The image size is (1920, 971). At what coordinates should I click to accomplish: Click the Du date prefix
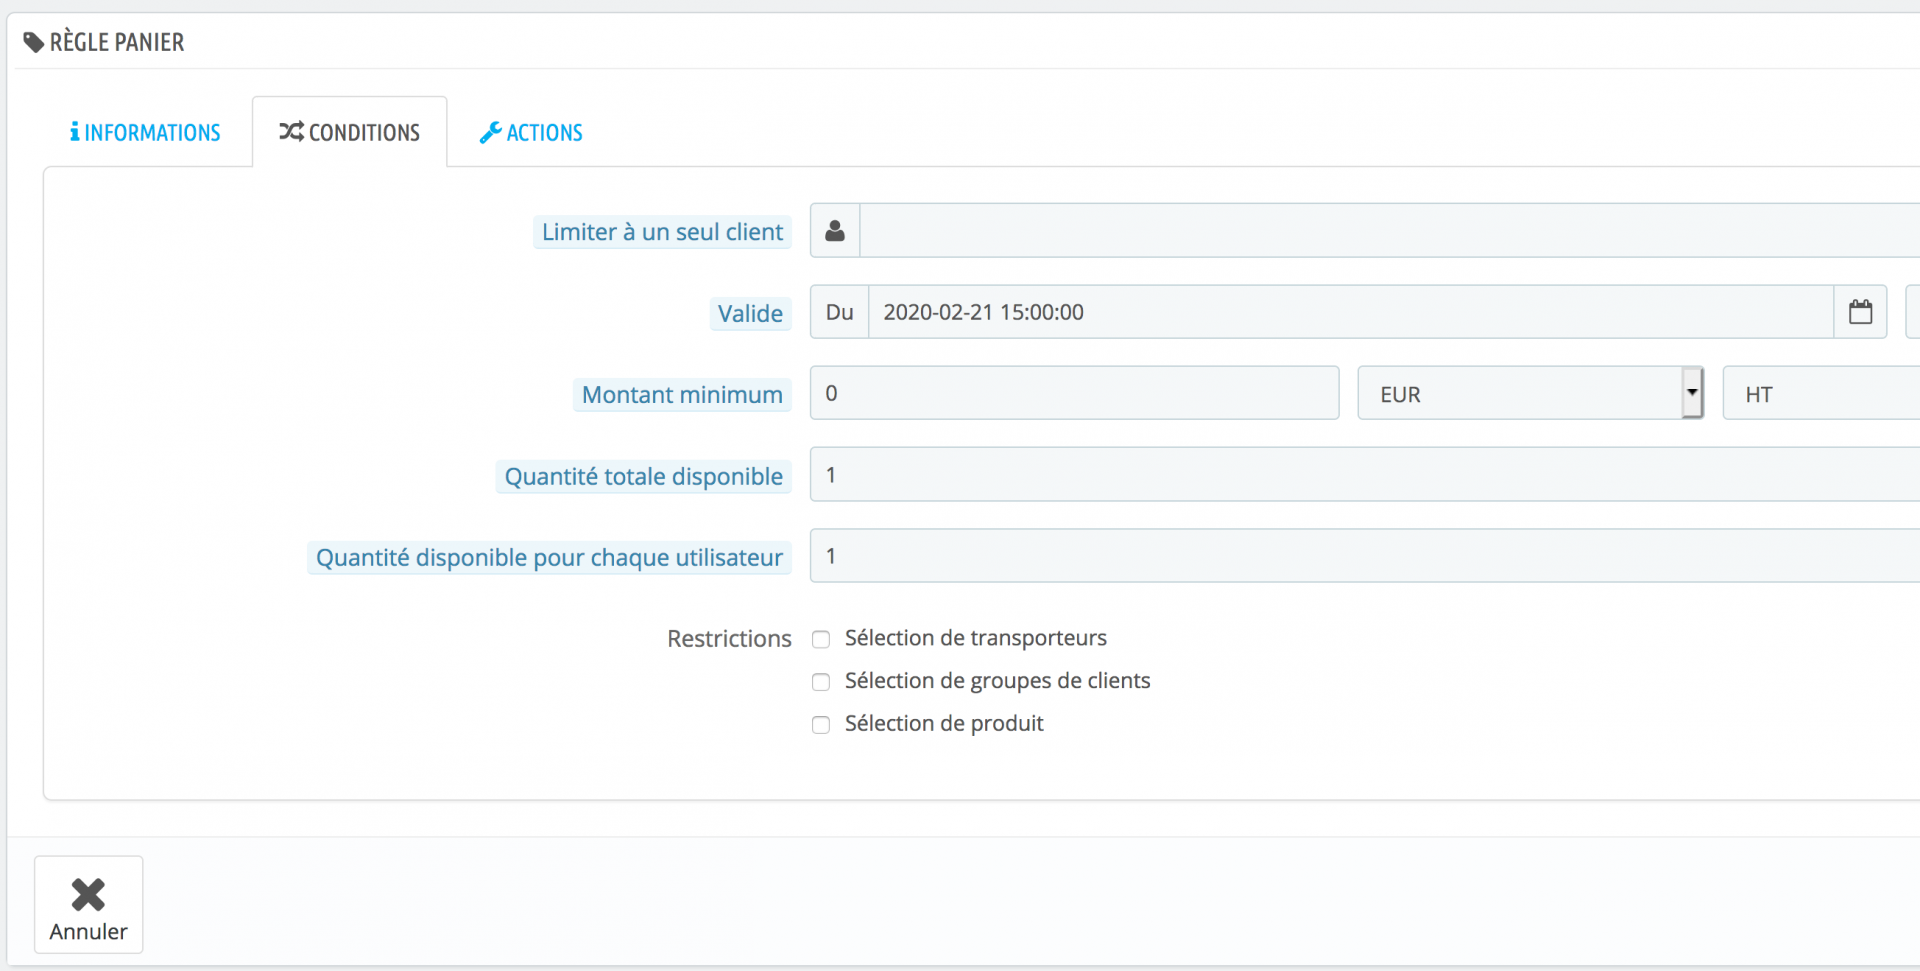click(x=840, y=312)
